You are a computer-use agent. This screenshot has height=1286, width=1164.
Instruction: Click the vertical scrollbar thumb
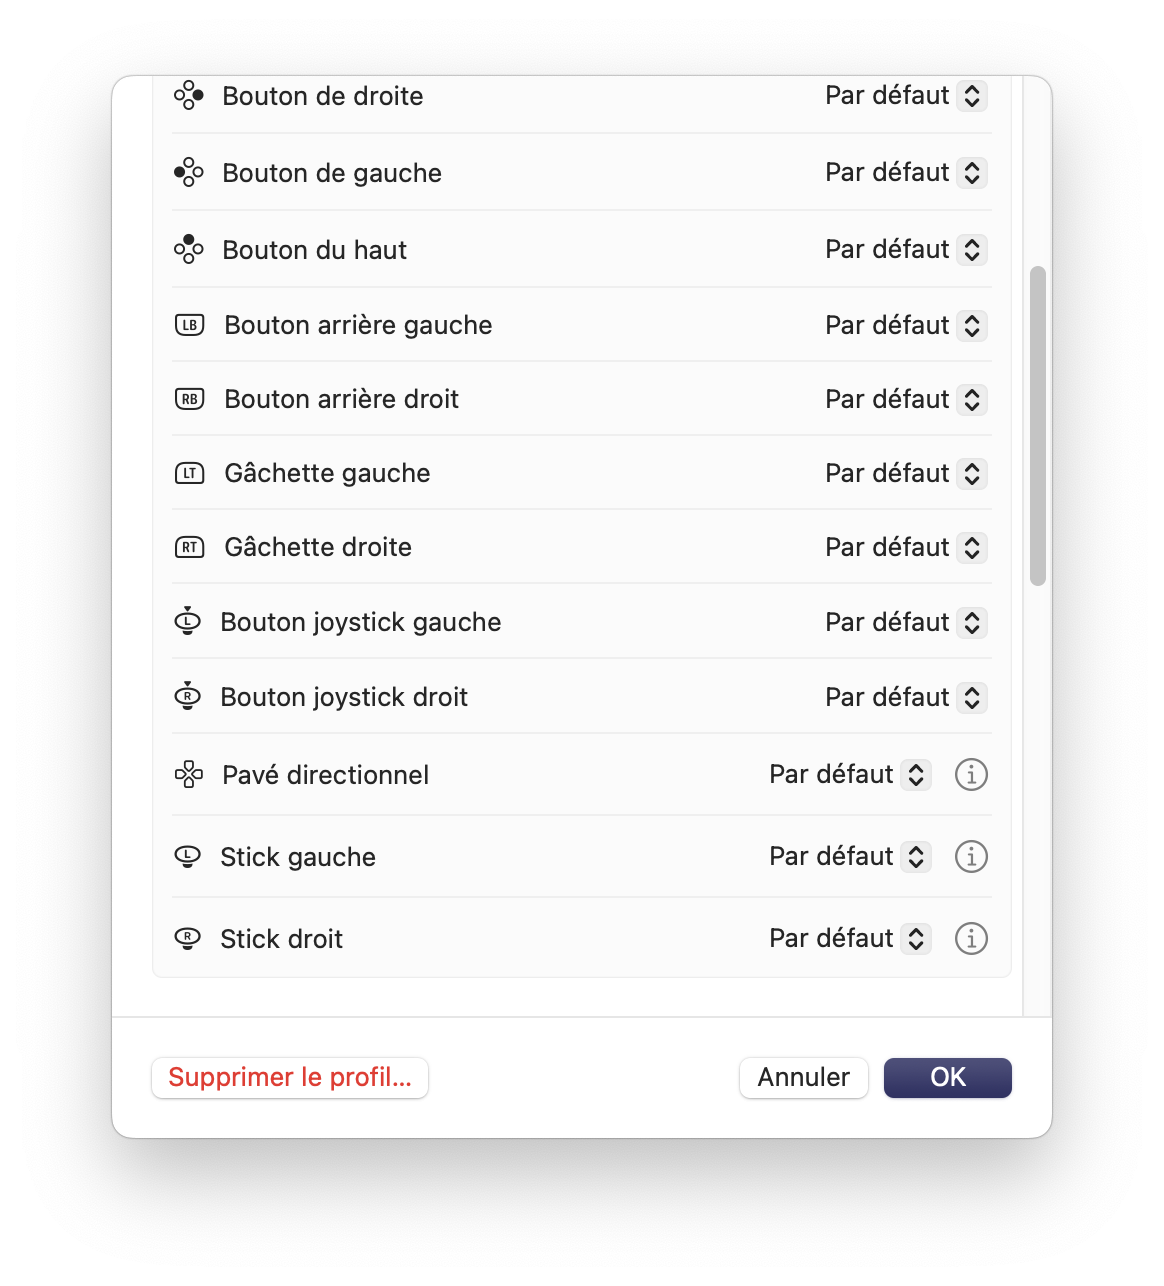(1038, 426)
